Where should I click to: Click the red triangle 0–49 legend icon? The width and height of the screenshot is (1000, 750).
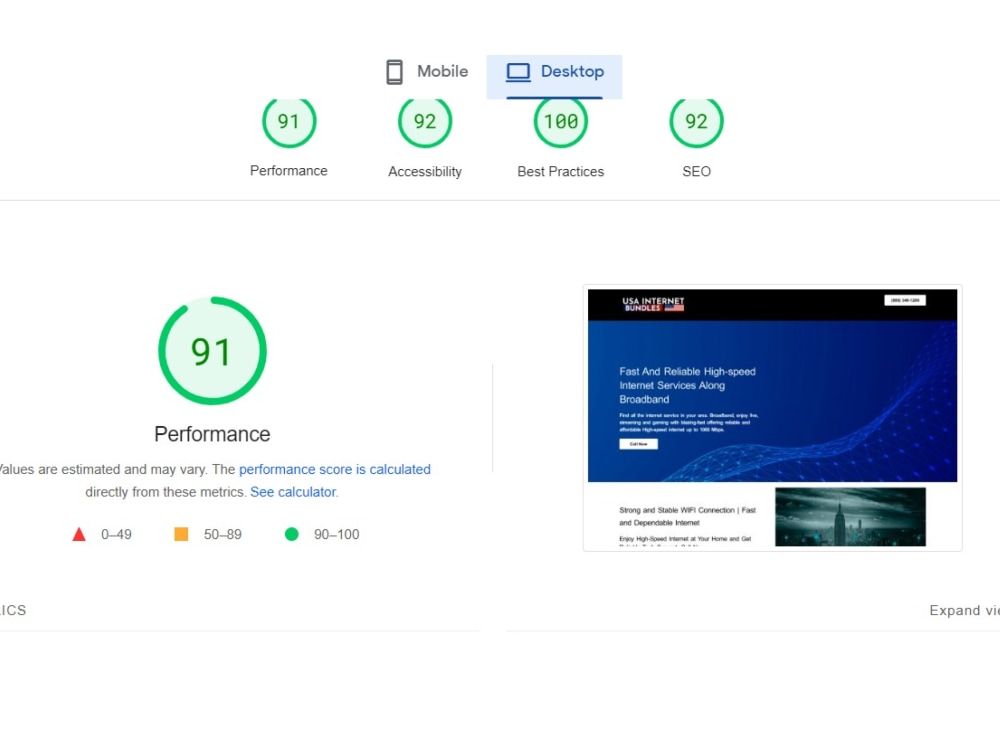(x=79, y=534)
